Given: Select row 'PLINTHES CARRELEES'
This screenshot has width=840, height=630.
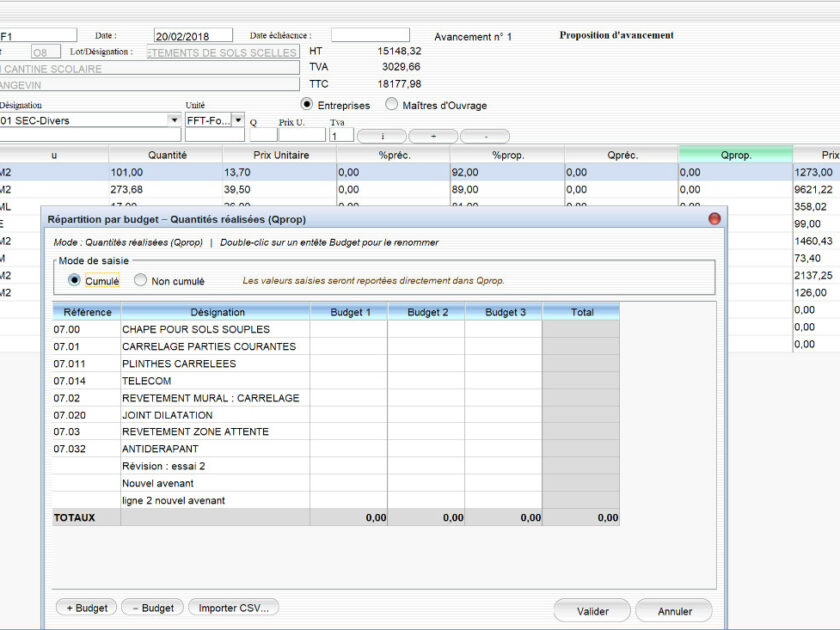Looking at the screenshot, I should (336, 363).
